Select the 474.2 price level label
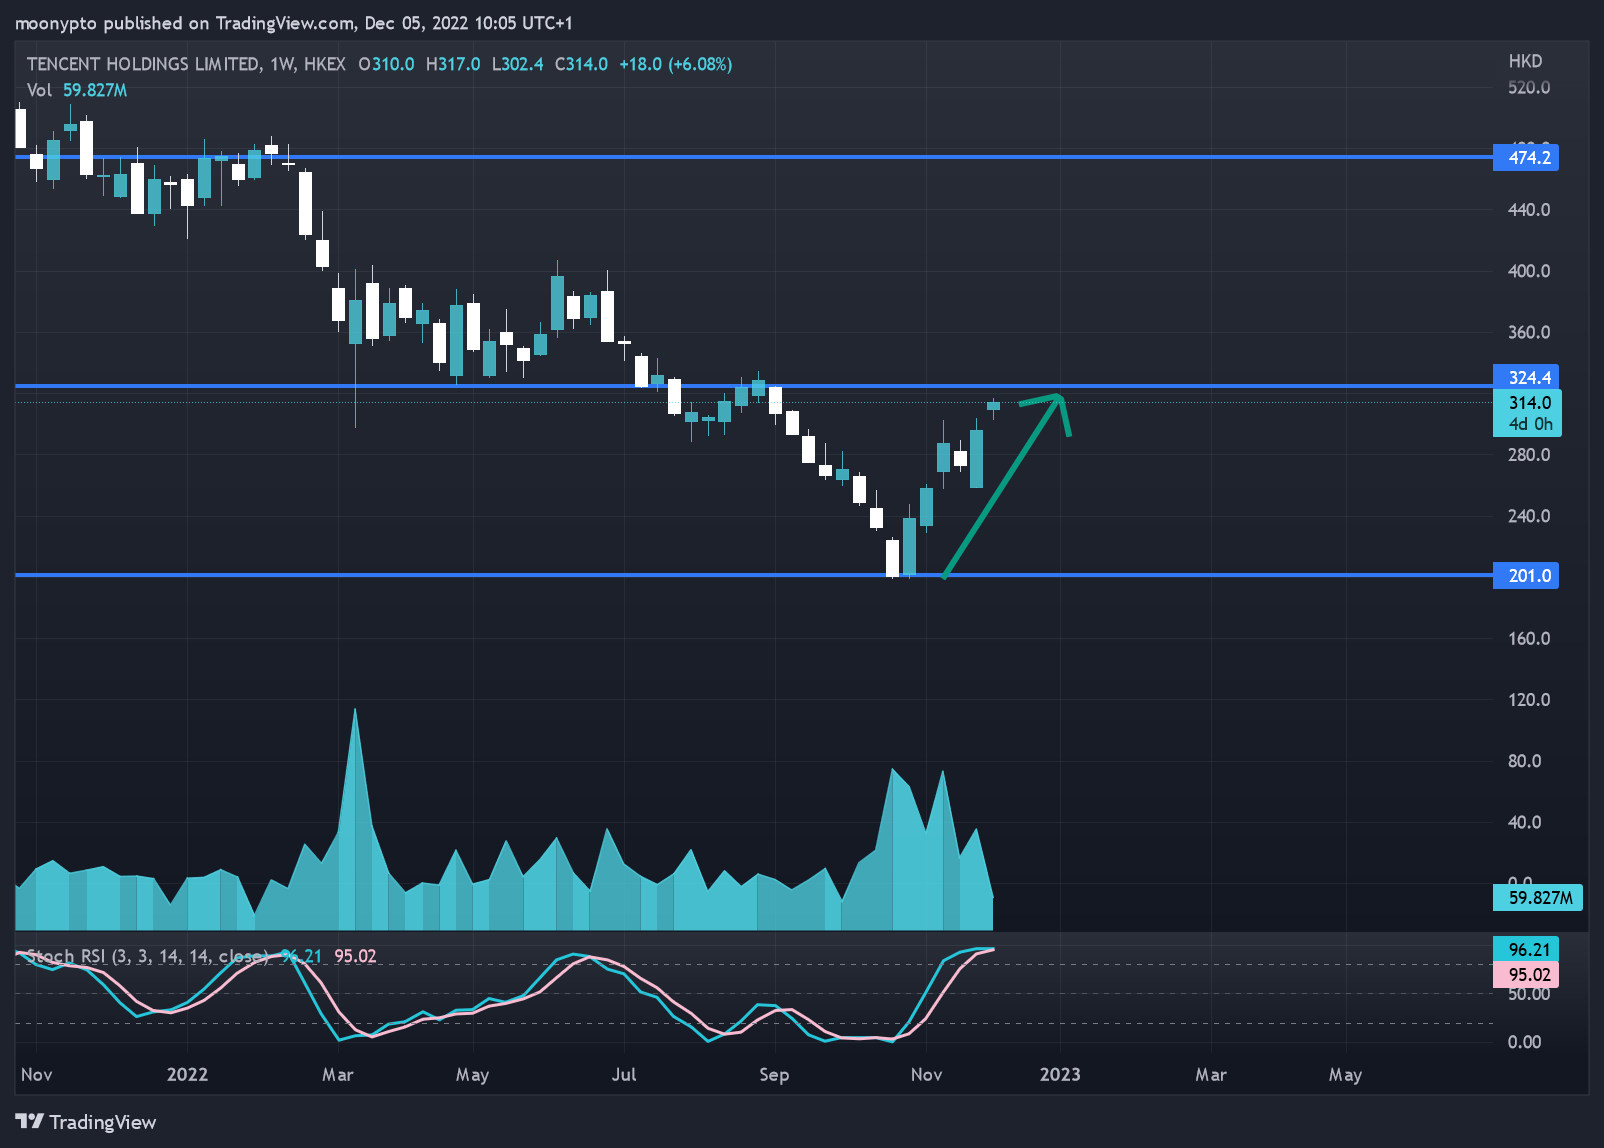The height and width of the screenshot is (1148, 1604). pyautogui.click(x=1526, y=157)
